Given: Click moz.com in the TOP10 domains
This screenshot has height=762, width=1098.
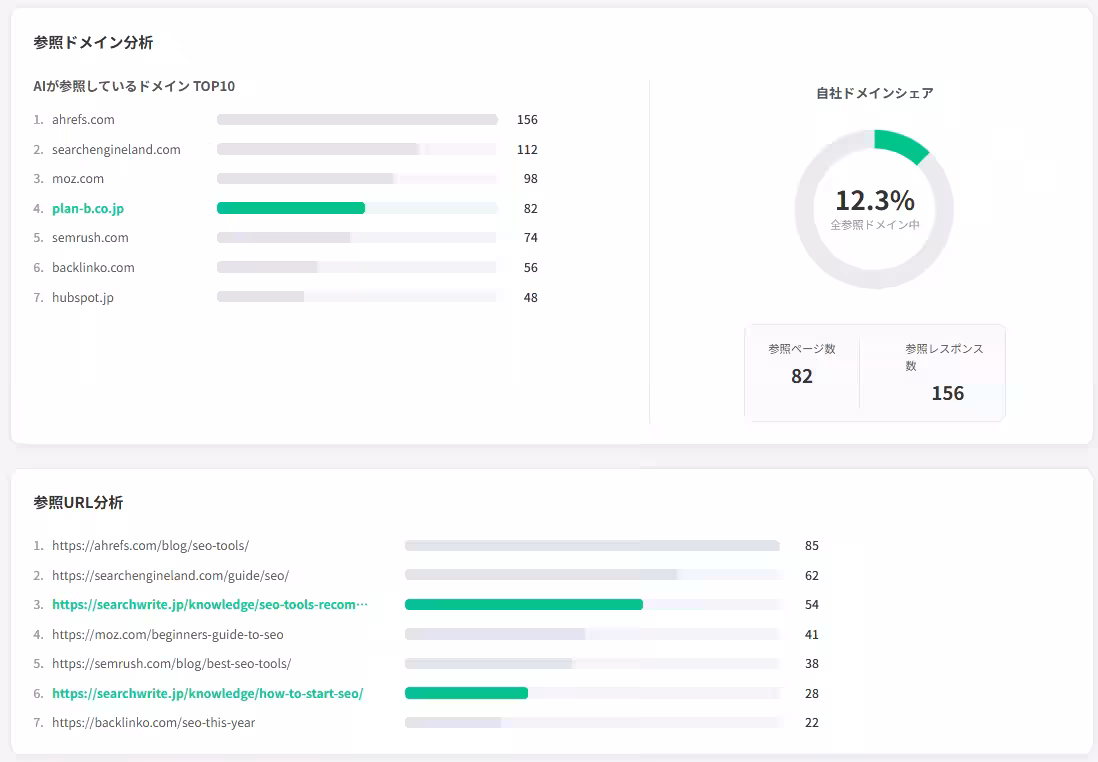Looking at the screenshot, I should point(78,179).
